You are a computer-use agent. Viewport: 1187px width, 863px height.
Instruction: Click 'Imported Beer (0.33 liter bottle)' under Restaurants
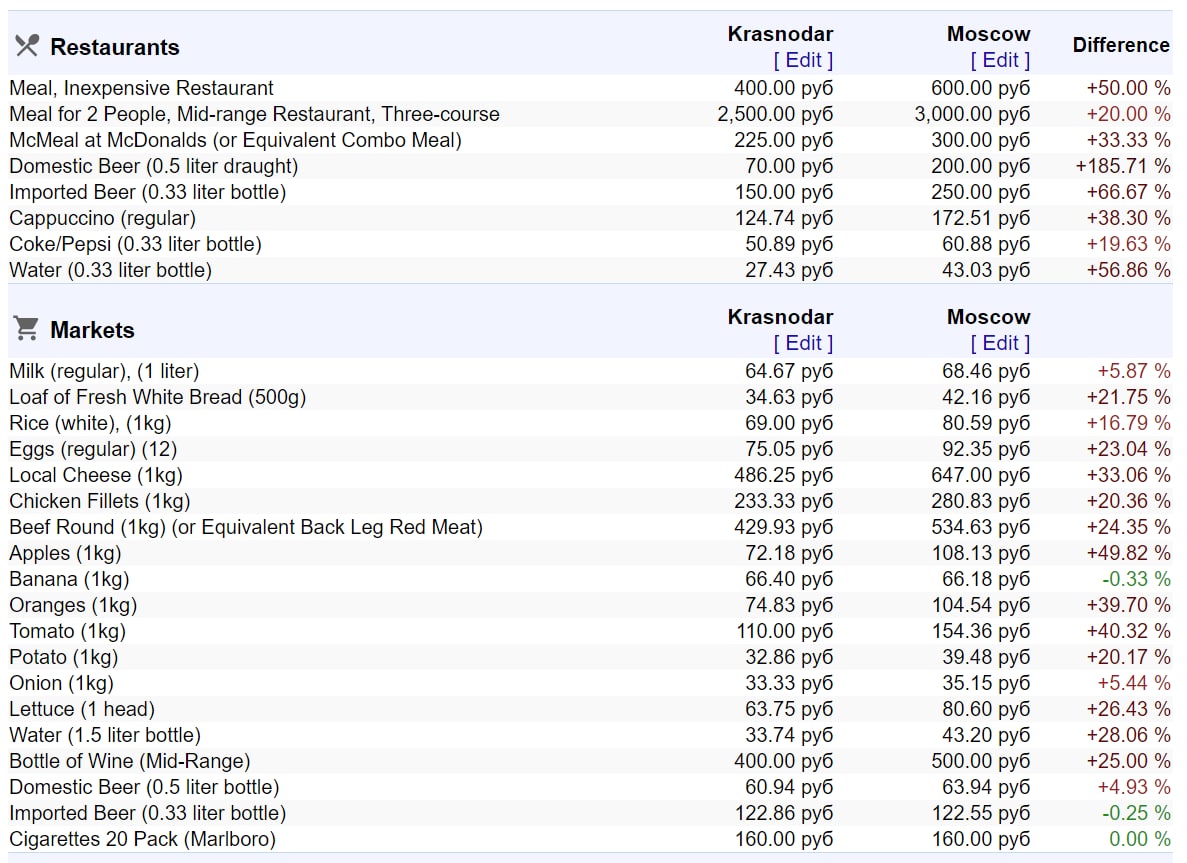click(148, 192)
